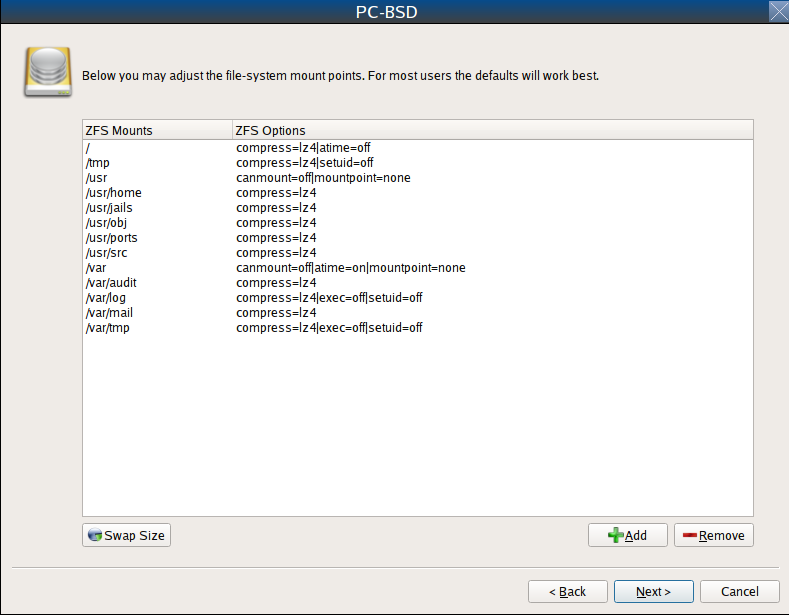Click the compress=lz4 option for /usr/ports
Viewport: 789px width, 615px height.
(276, 238)
